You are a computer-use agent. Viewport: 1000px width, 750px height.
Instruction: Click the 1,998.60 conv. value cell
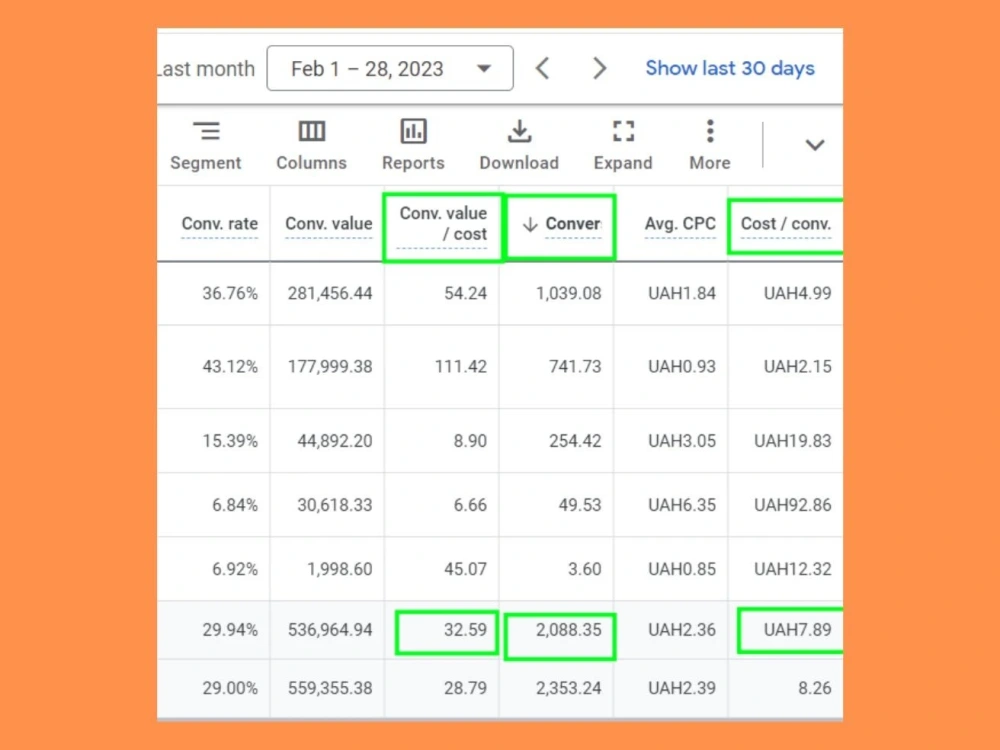point(340,569)
